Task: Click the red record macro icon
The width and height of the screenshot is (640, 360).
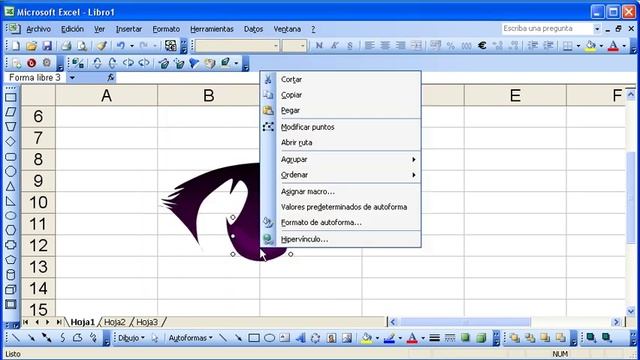Action: 31,63
